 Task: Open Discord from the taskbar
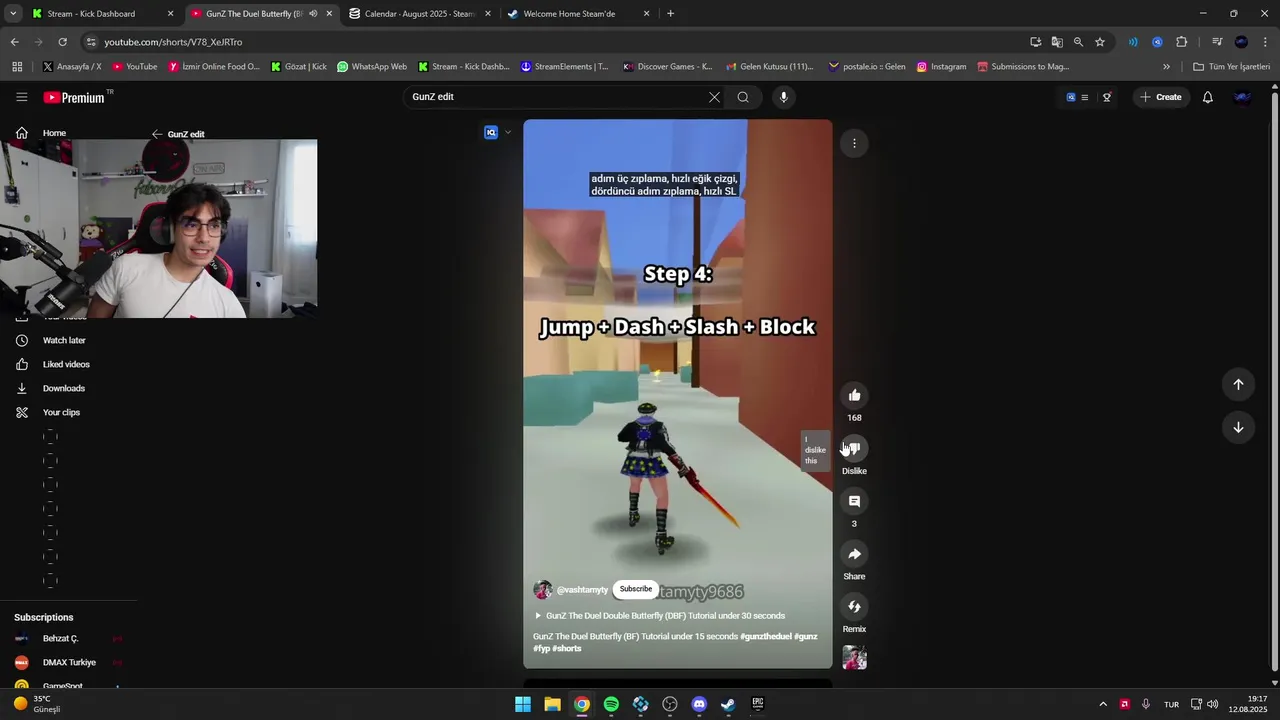coord(699,704)
